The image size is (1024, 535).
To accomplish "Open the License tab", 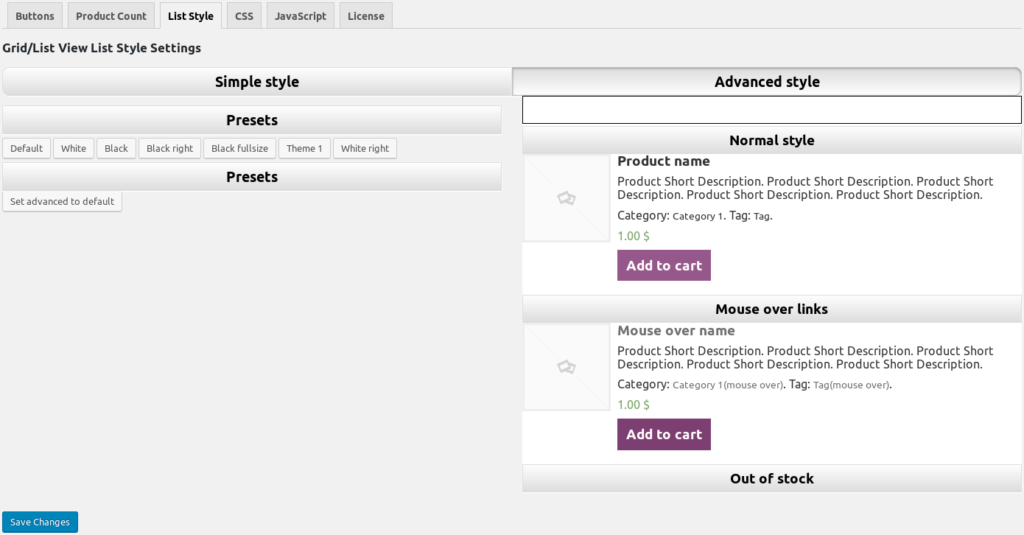I will point(365,16).
